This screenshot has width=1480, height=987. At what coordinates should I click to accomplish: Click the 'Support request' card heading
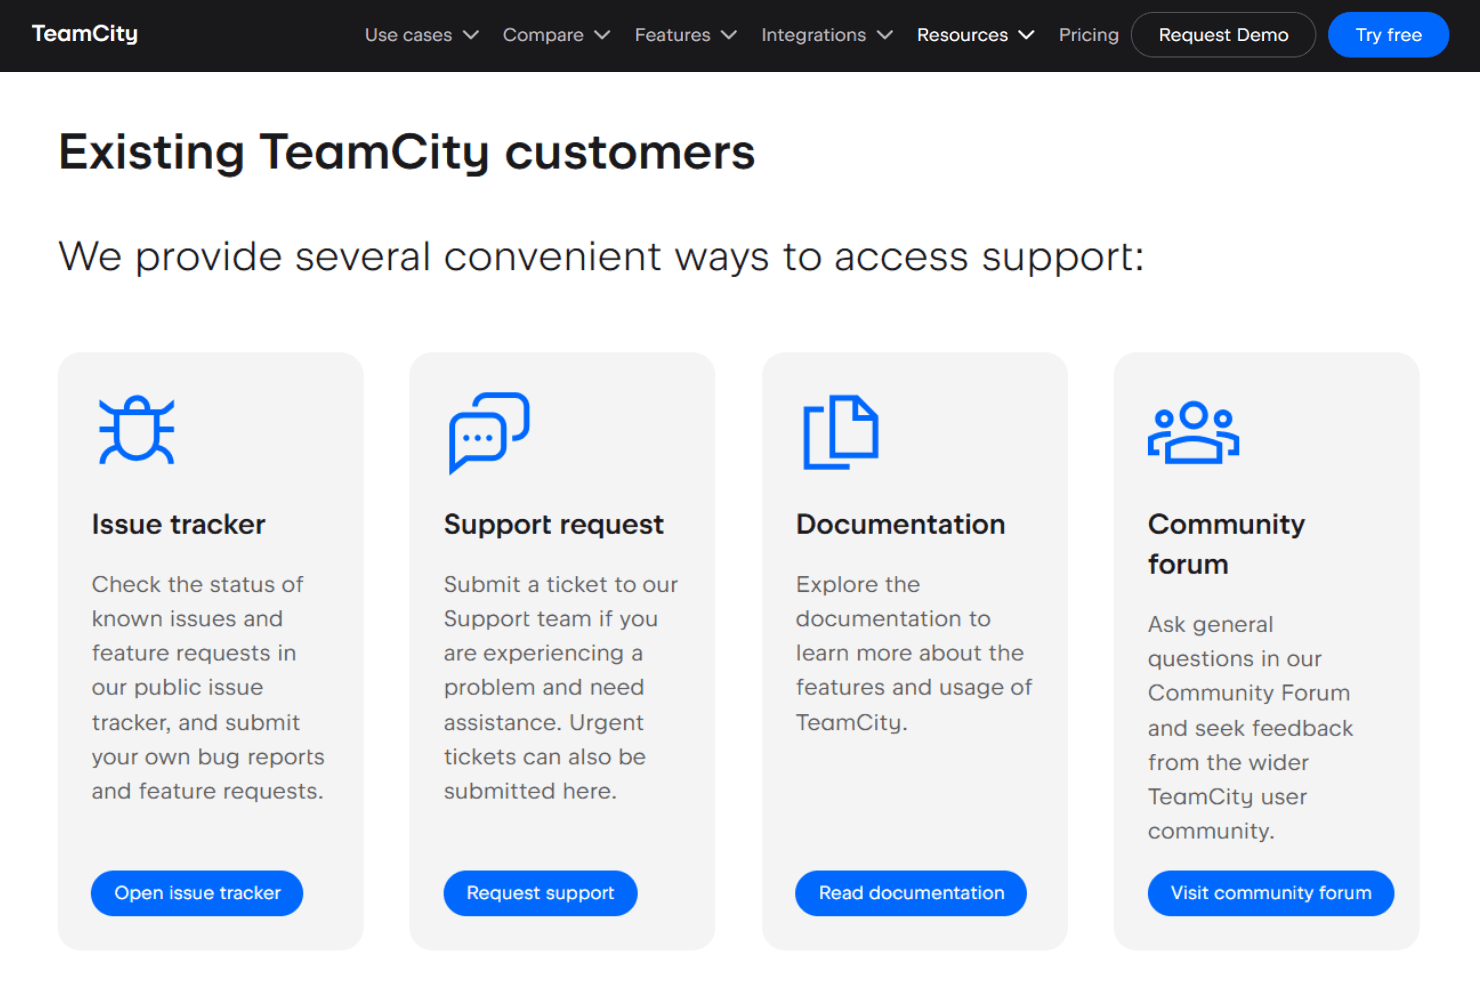[554, 525]
